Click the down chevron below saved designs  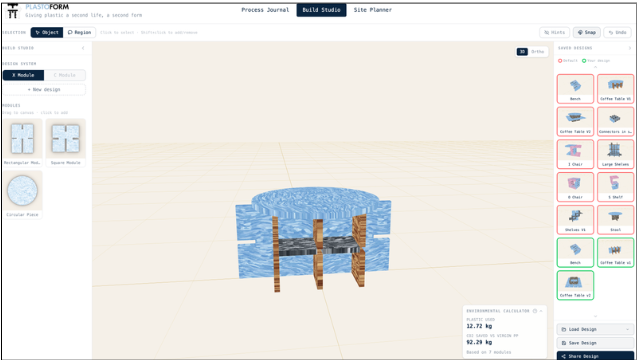(x=596, y=316)
